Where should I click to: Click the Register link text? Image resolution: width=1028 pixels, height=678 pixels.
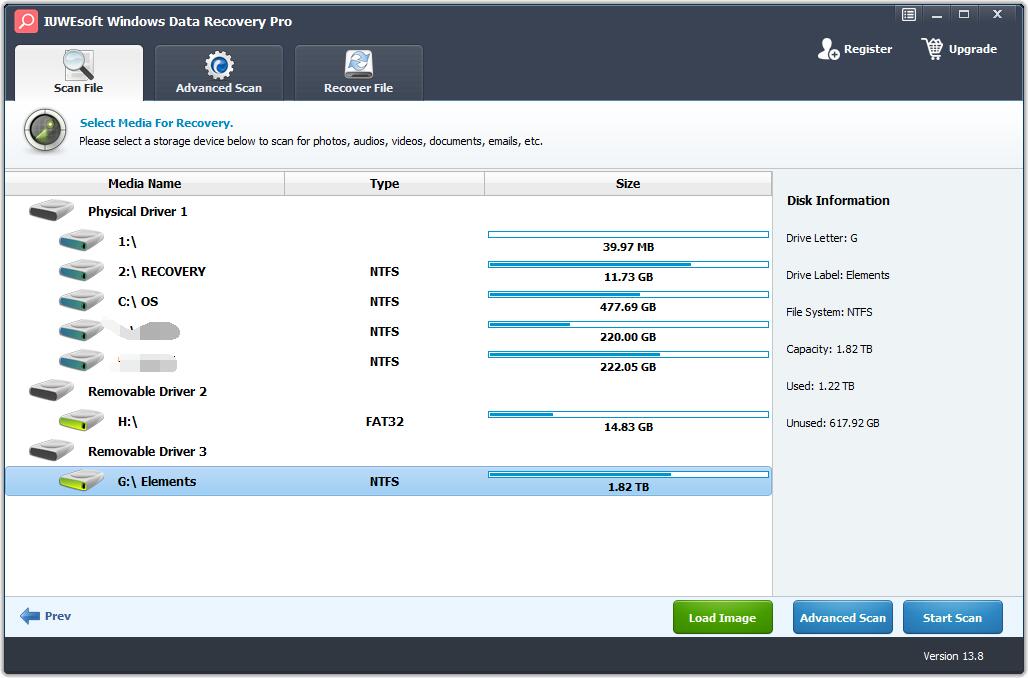pyautogui.click(x=867, y=49)
